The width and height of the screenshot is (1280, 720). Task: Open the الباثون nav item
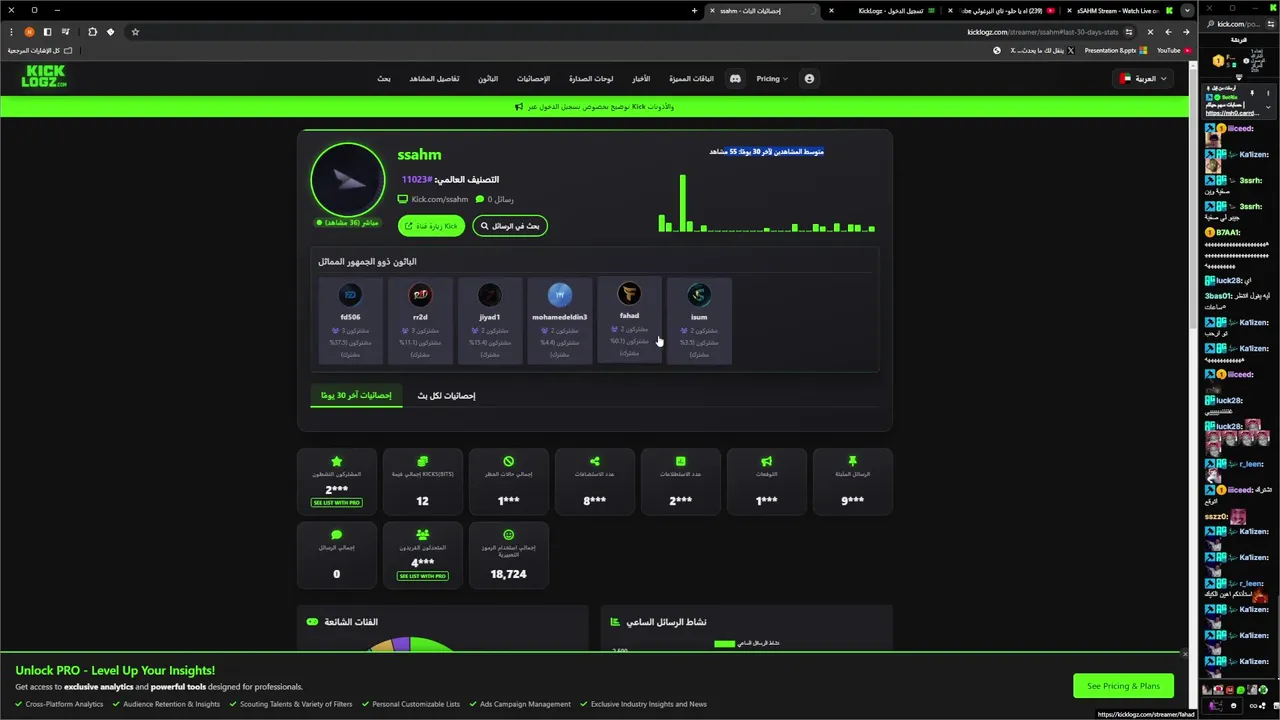488,78
